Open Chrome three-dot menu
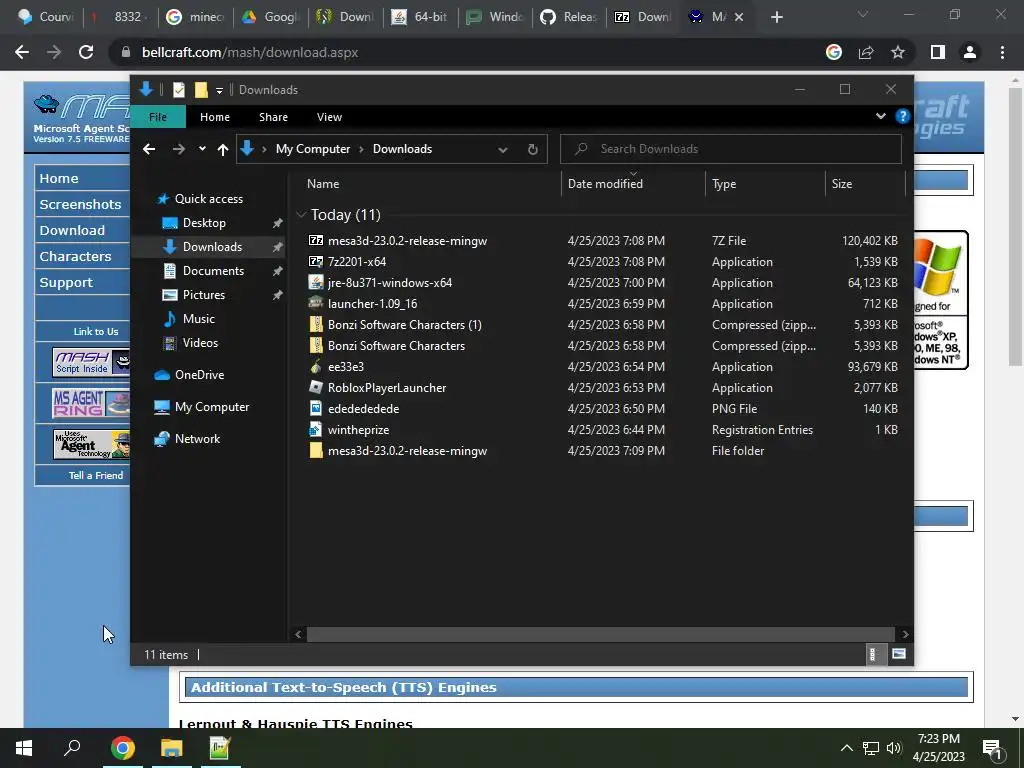Viewport: 1024px width, 768px height. point(1002,52)
